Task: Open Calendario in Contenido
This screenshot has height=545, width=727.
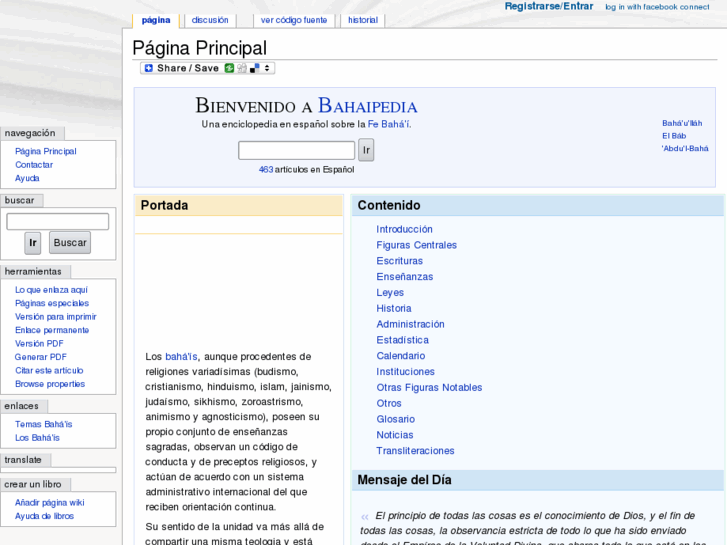Action: coord(401,356)
